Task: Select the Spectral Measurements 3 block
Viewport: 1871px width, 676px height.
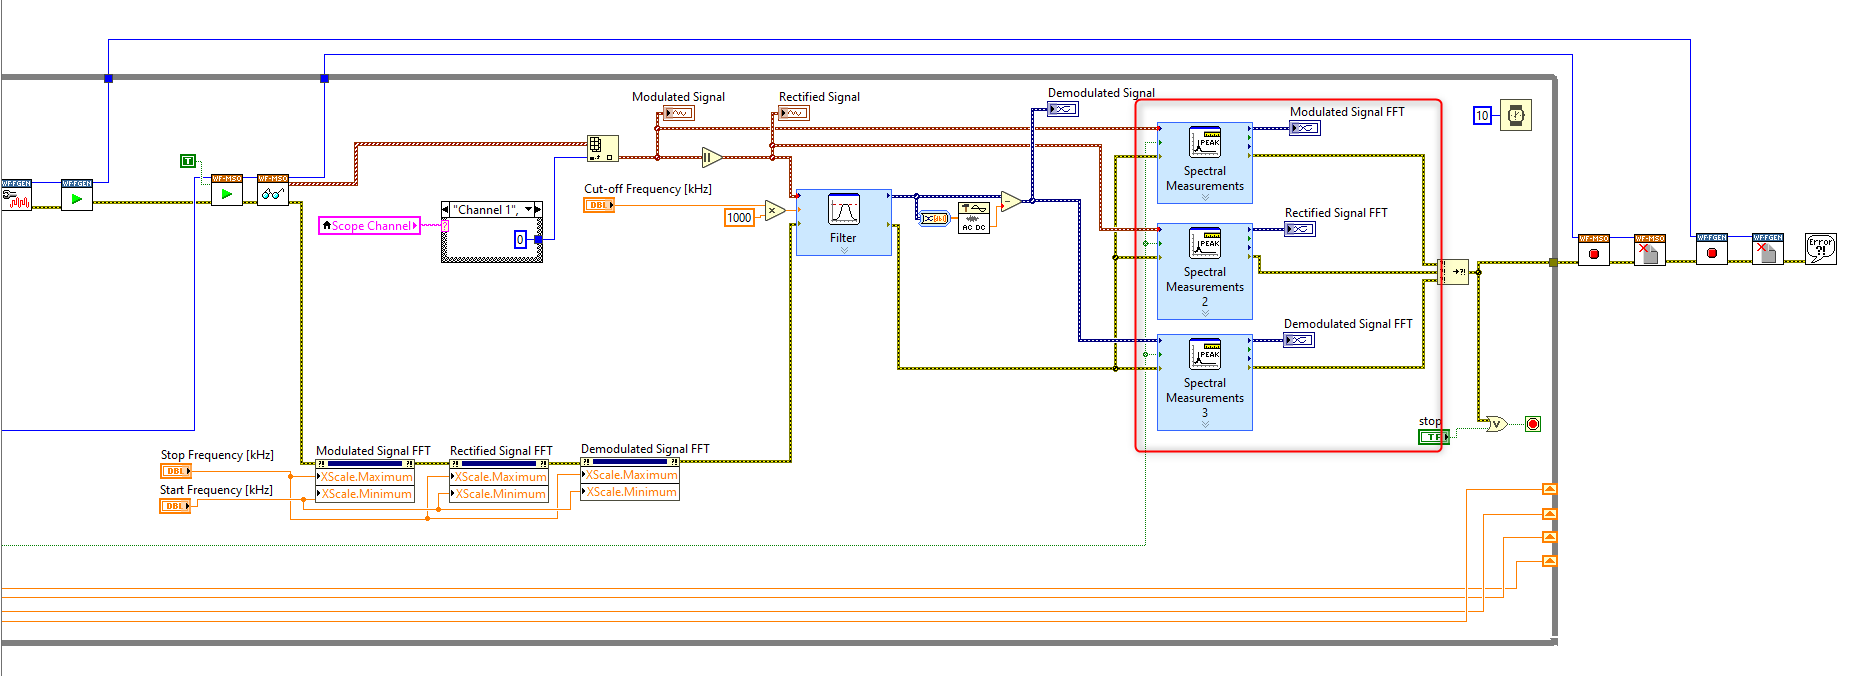Action: pyautogui.click(x=1204, y=382)
